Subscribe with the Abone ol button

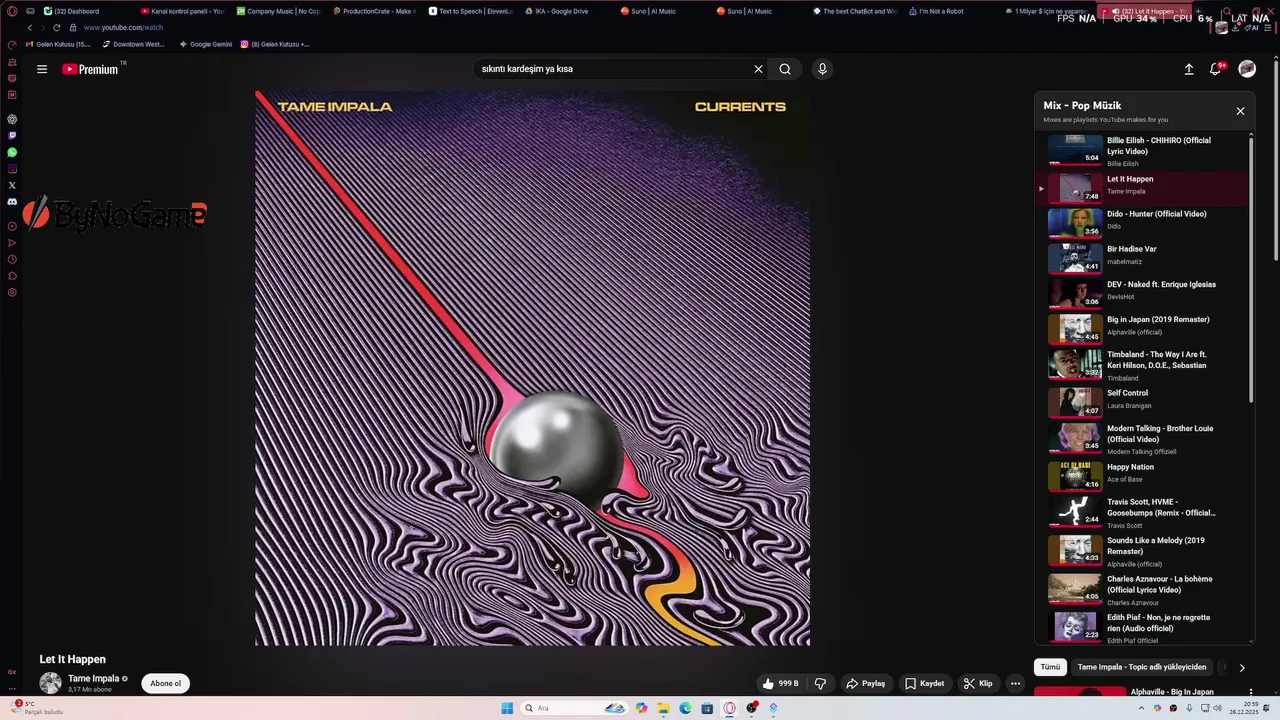(165, 683)
